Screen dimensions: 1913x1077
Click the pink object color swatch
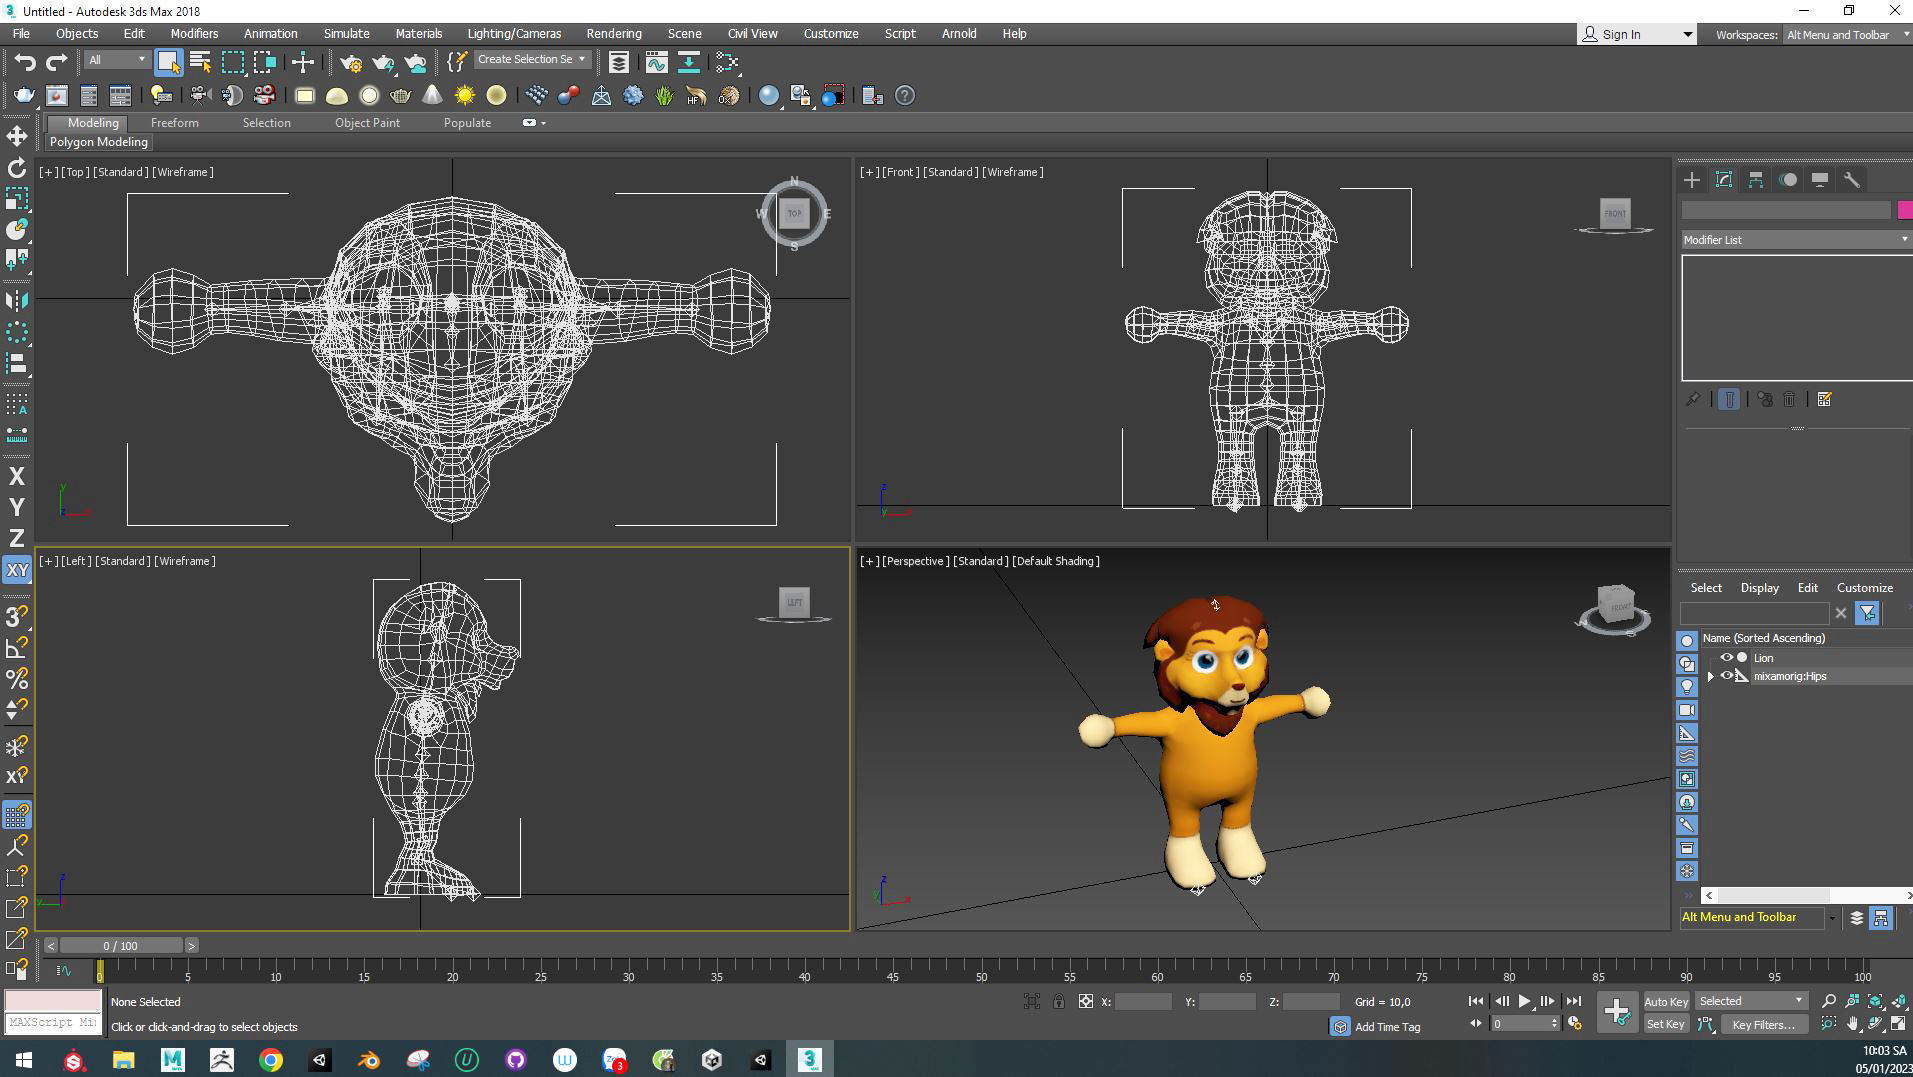(x=1904, y=210)
